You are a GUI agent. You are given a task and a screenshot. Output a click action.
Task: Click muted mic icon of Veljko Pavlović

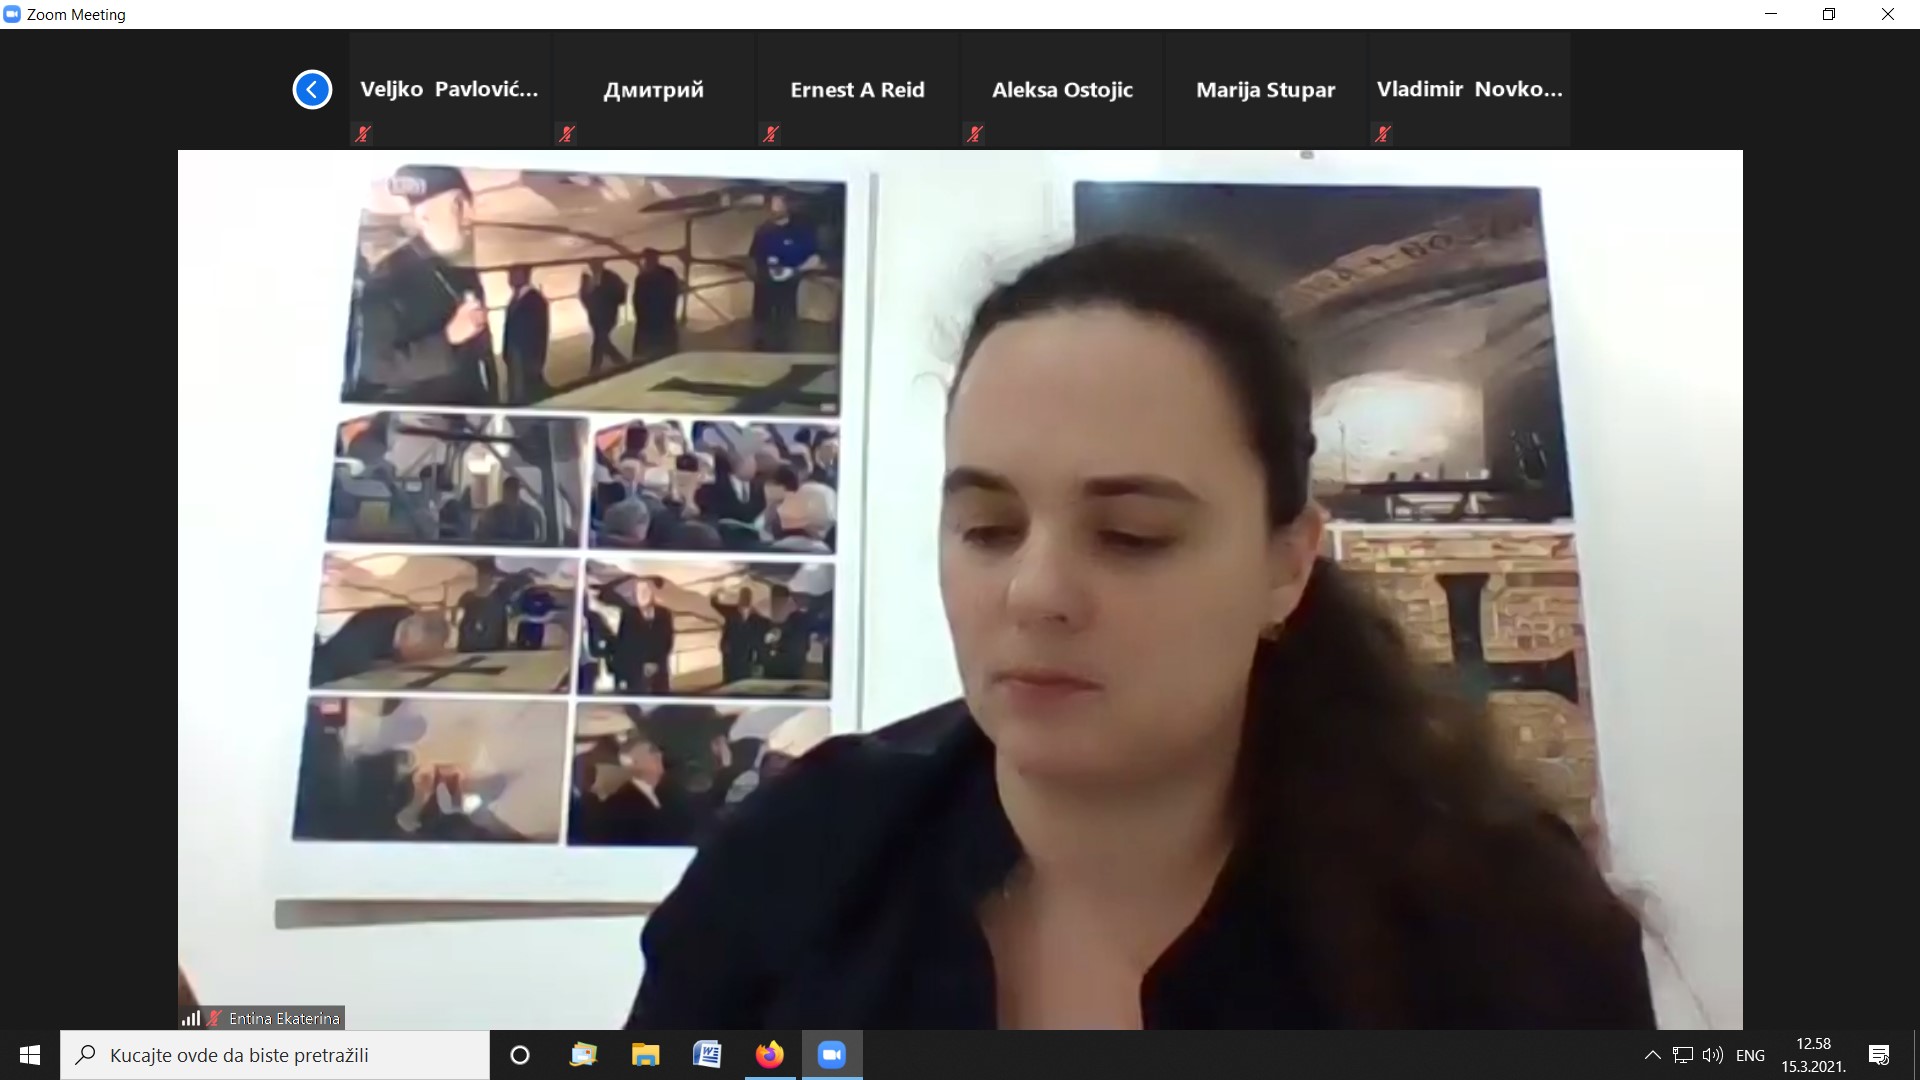[363, 133]
